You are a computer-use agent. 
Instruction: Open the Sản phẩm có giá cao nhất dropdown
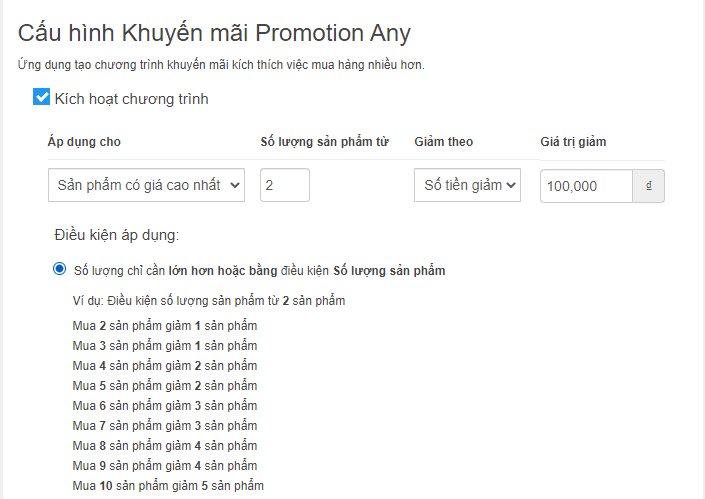click(146, 185)
